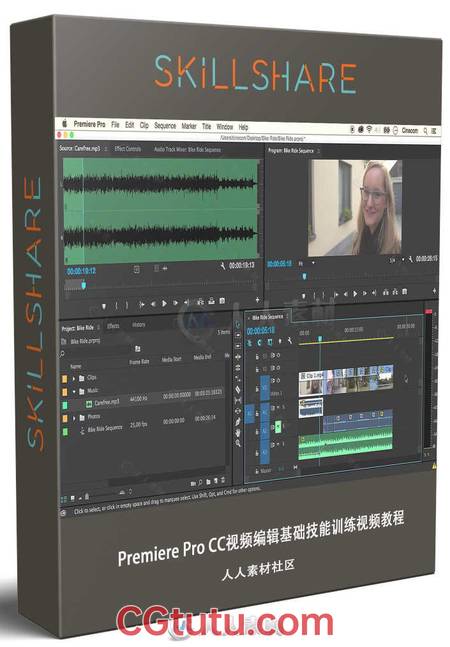Open Source monitor settings wrench
Image resolution: width=450 pixels, height=647 pixels.
223,266
